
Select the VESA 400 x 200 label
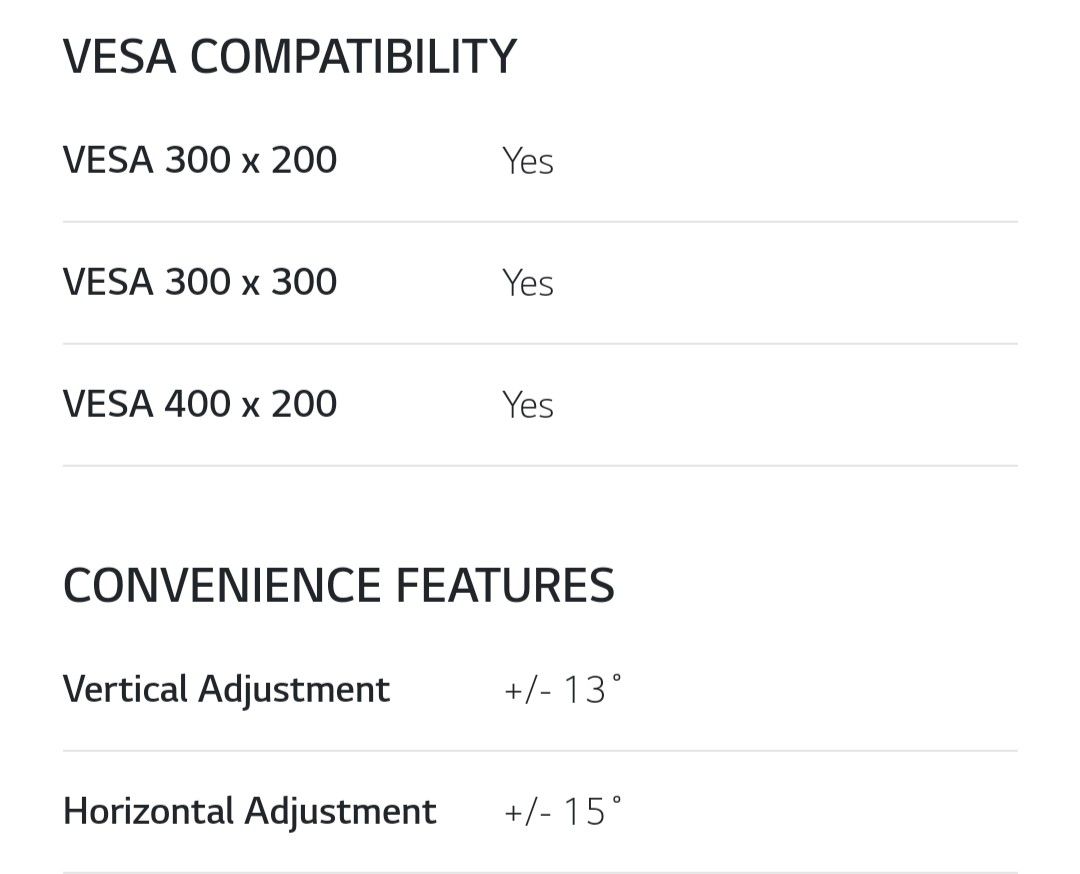point(200,404)
